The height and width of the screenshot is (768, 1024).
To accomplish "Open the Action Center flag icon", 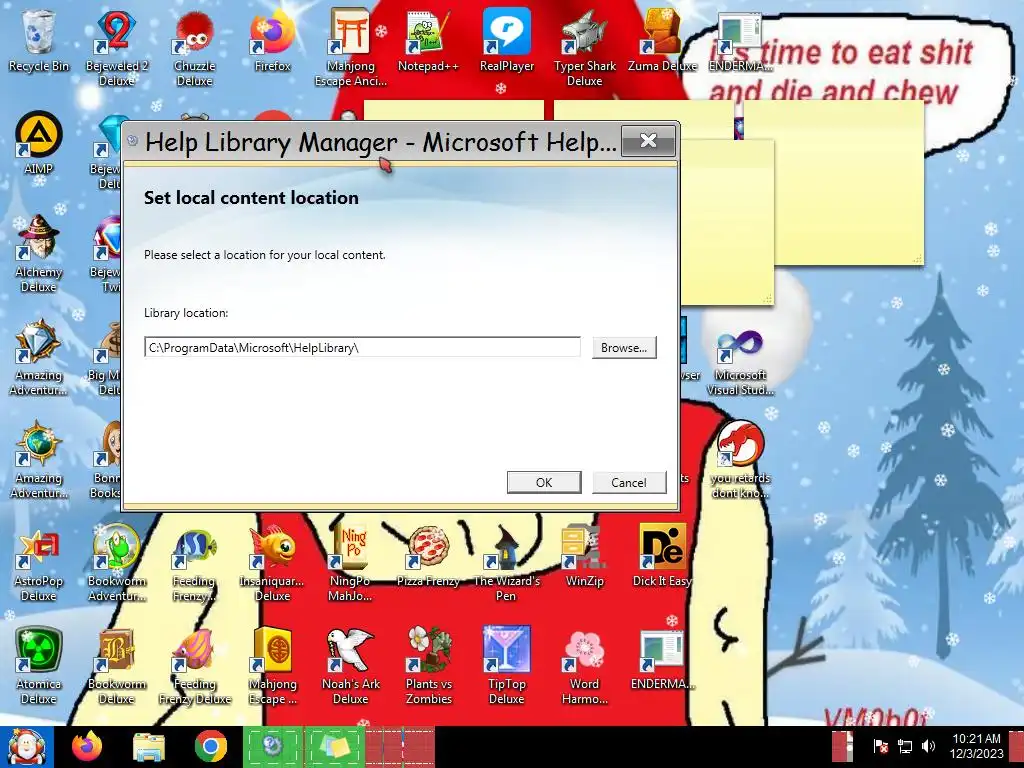I will (x=880, y=746).
